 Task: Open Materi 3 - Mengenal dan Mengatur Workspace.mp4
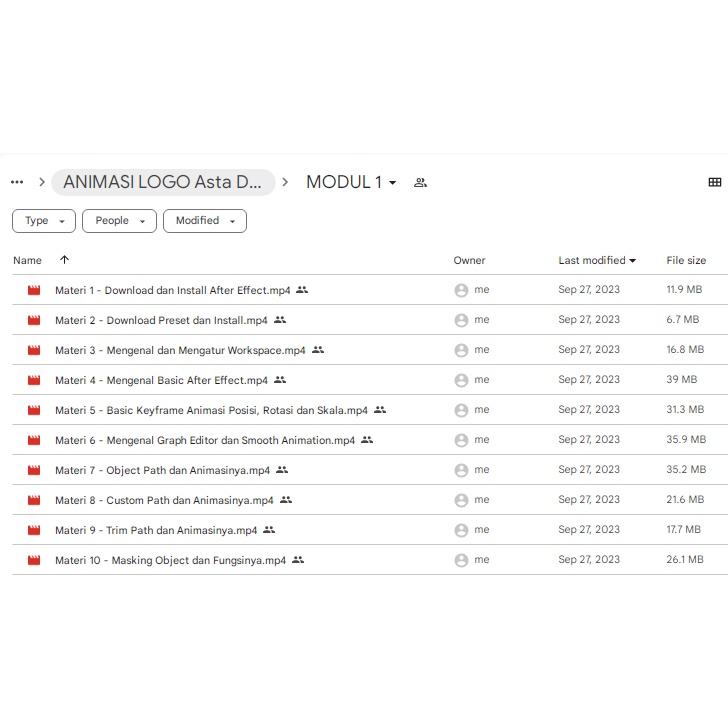[x=180, y=350]
